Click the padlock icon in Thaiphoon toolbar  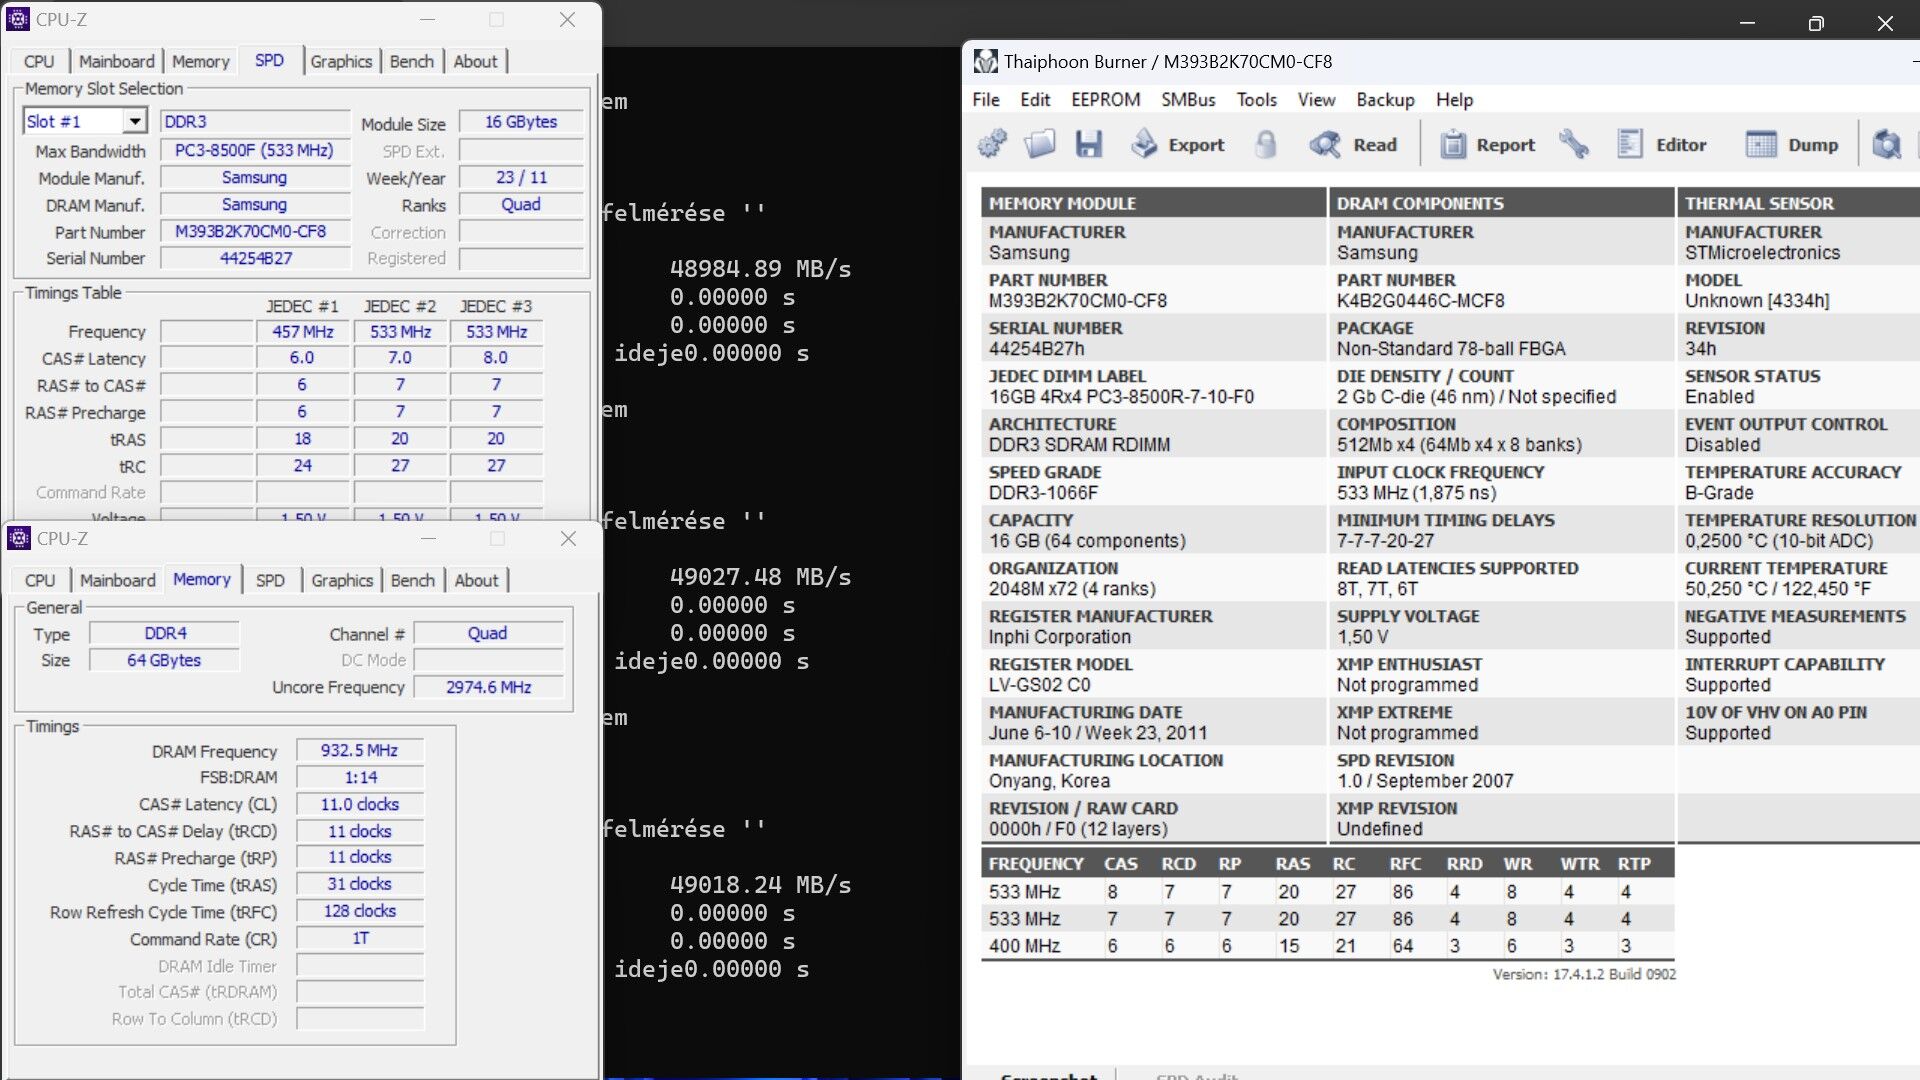click(x=1265, y=144)
